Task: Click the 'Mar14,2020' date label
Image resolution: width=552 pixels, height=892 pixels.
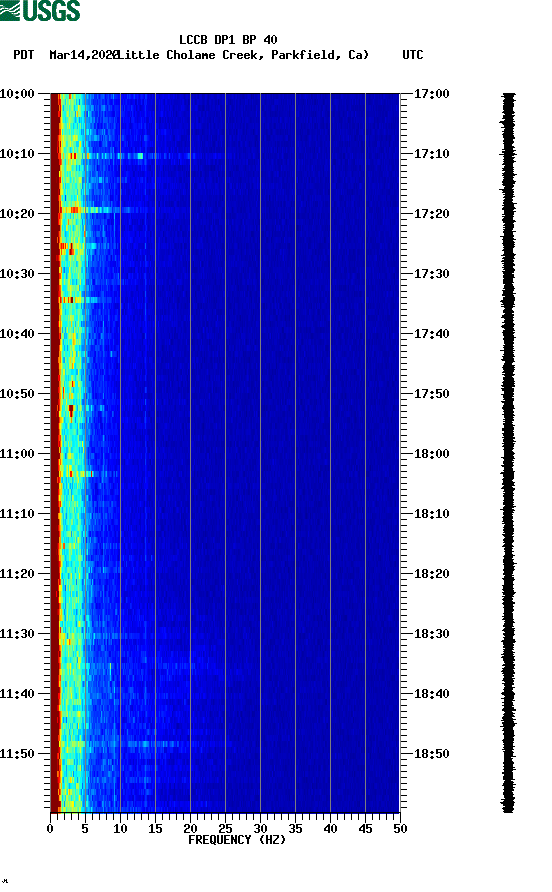Action: pyautogui.click(x=84, y=55)
